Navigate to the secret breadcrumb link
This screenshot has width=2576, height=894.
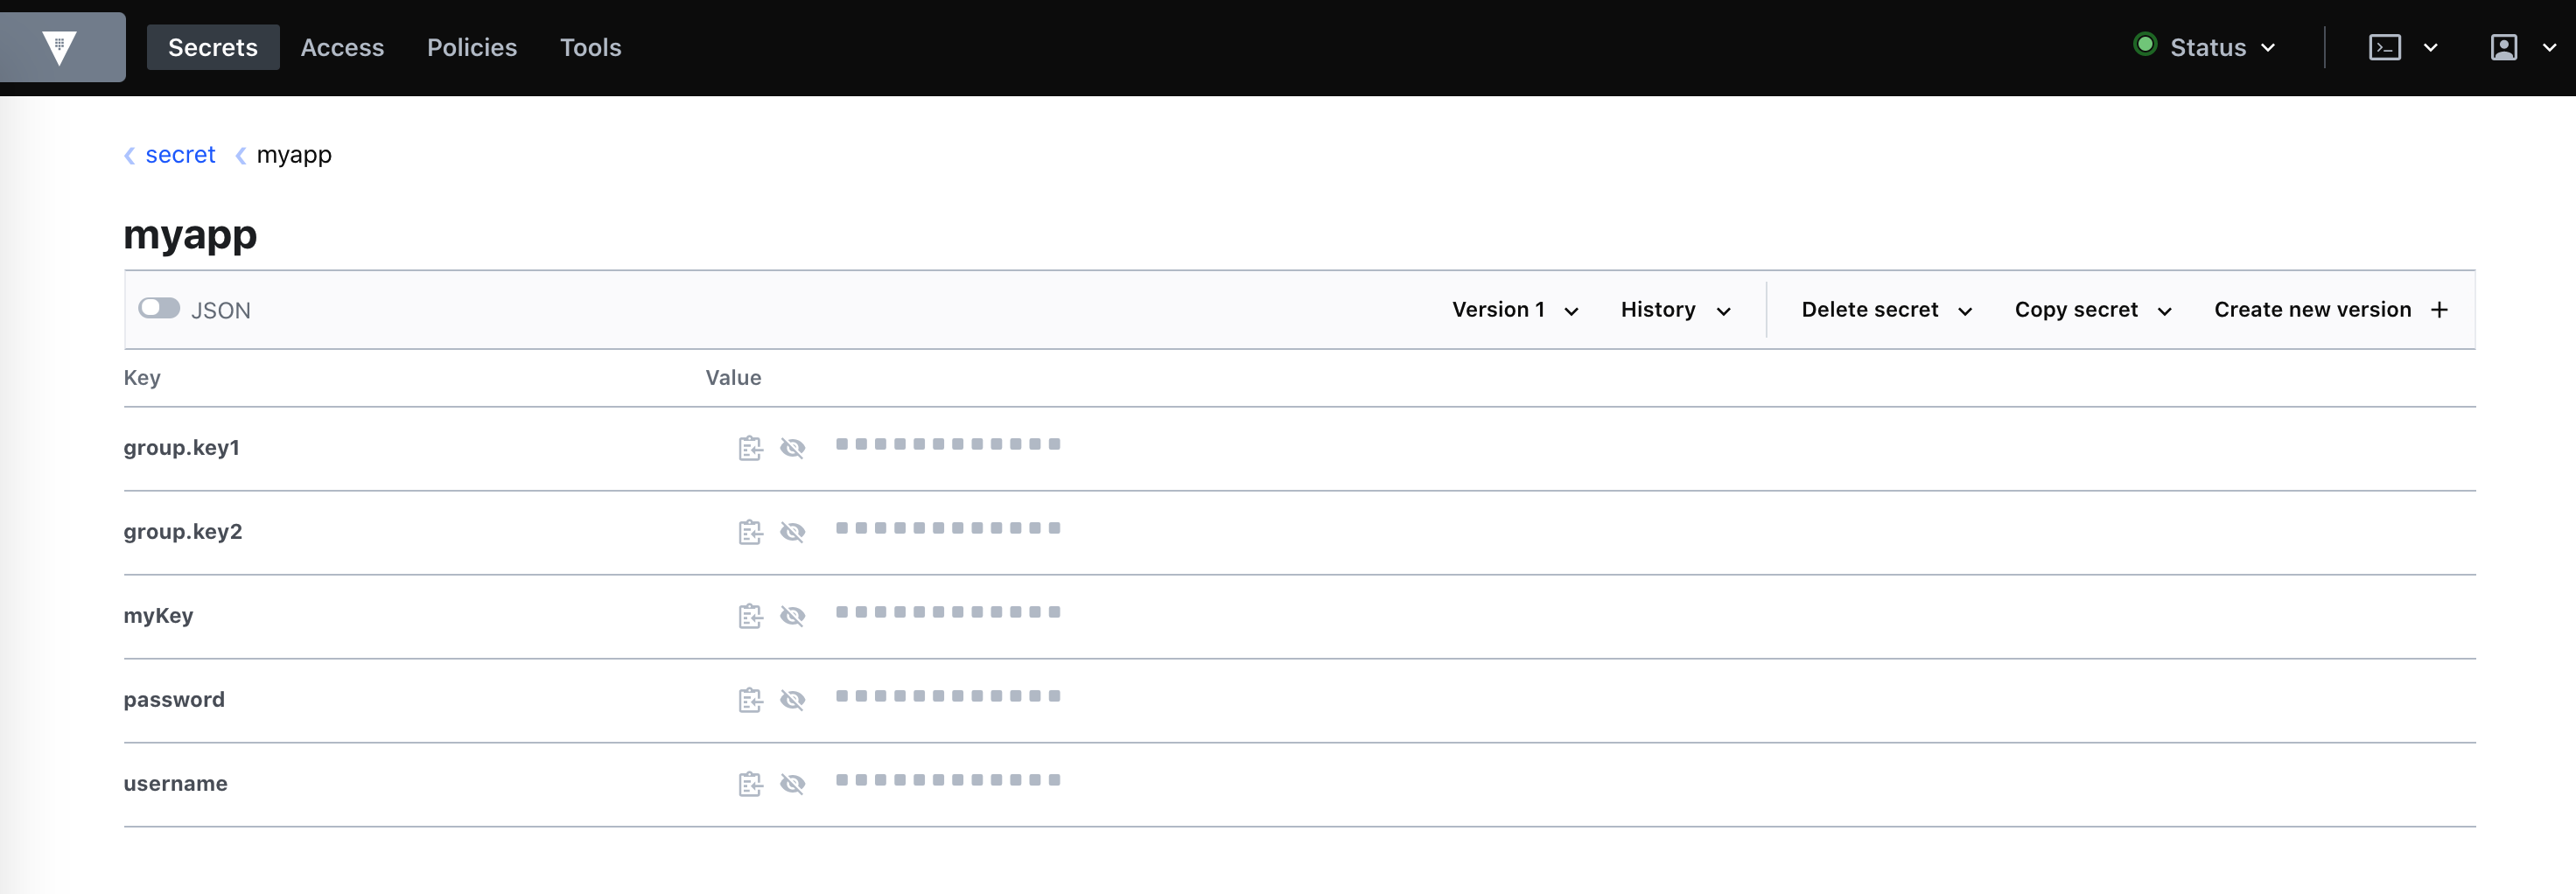point(180,155)
